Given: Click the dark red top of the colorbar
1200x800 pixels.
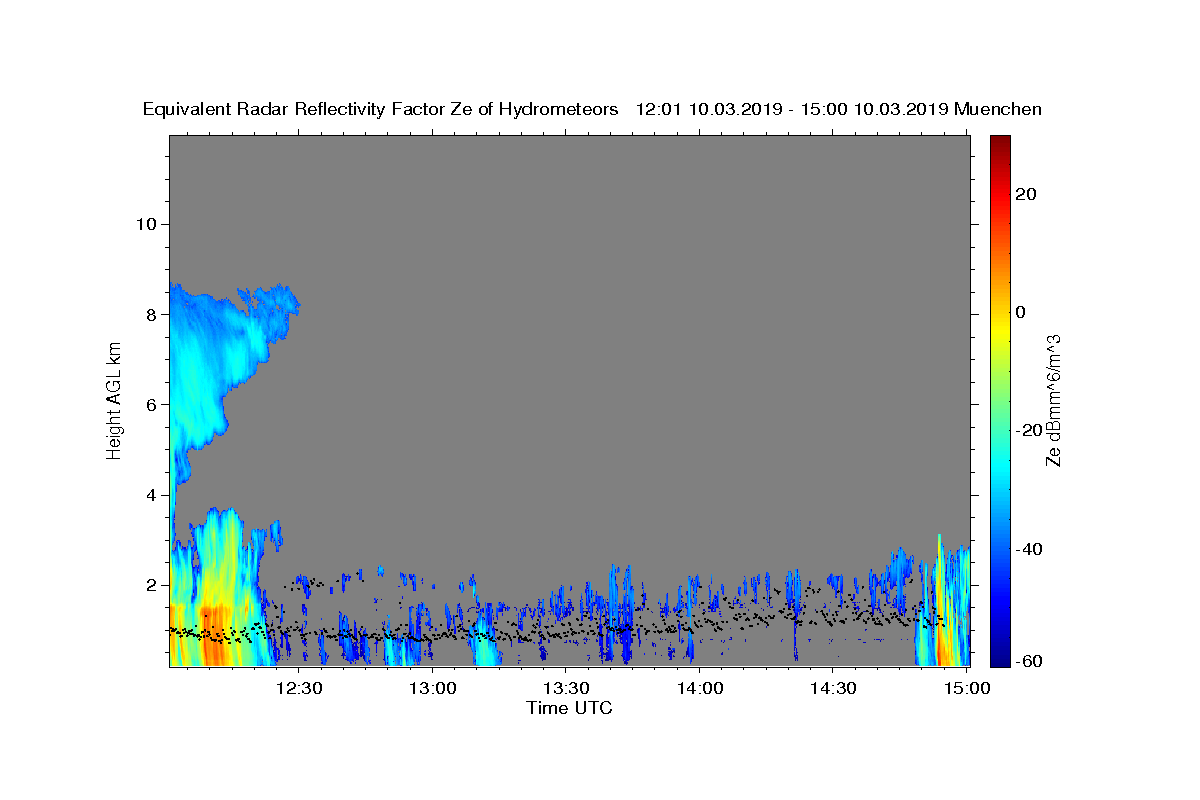Looking at the screenshot, I should coord(1000,143).
